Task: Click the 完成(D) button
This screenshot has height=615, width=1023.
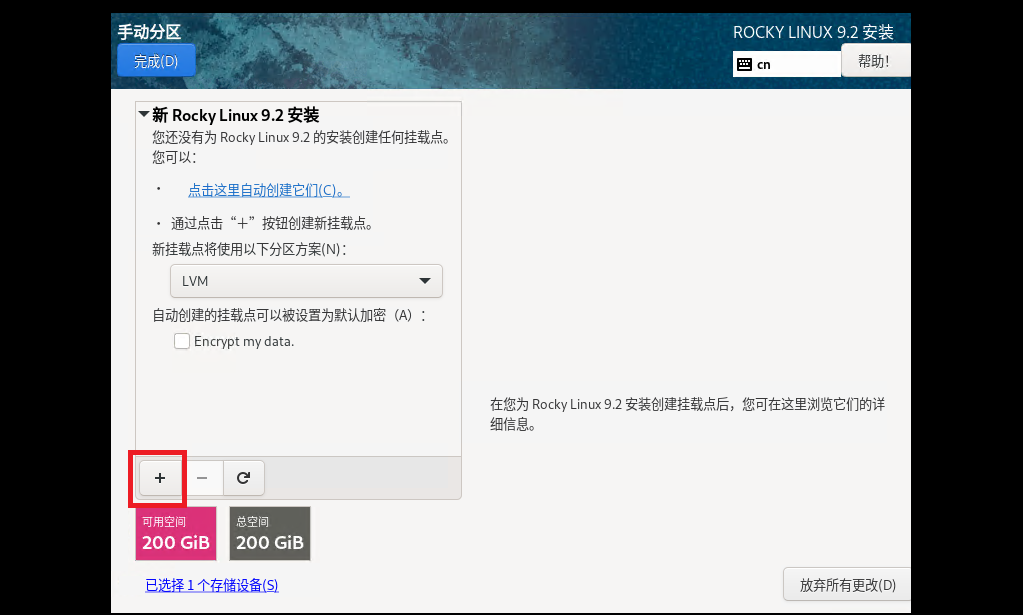Action: click(x=156, y=61)
